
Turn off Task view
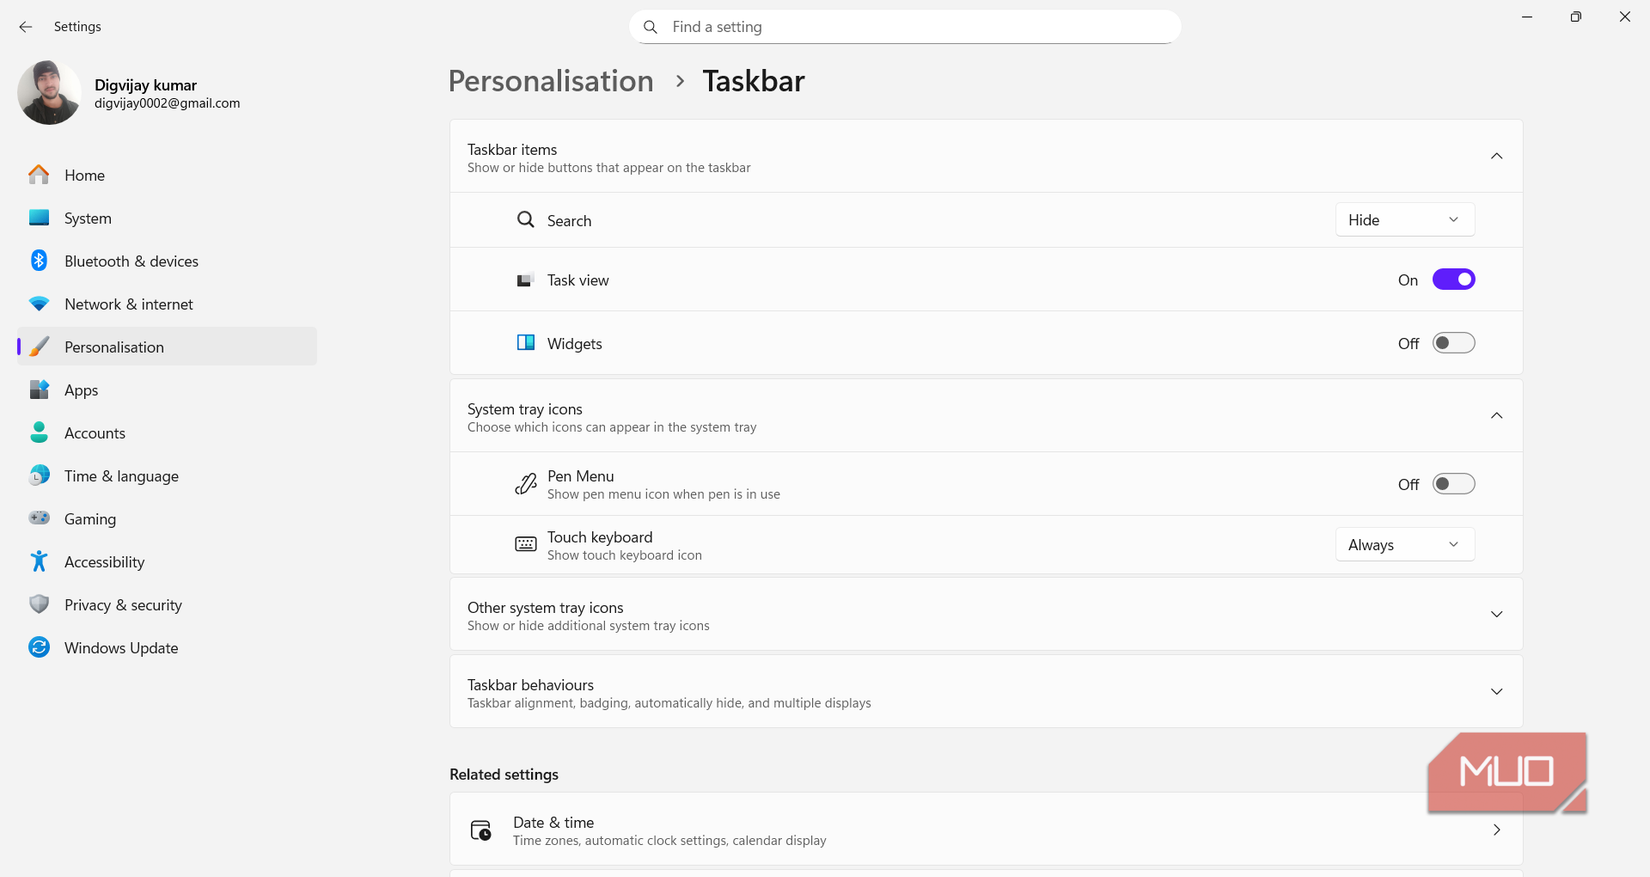pyautogui.click(x=1454, y=279)
